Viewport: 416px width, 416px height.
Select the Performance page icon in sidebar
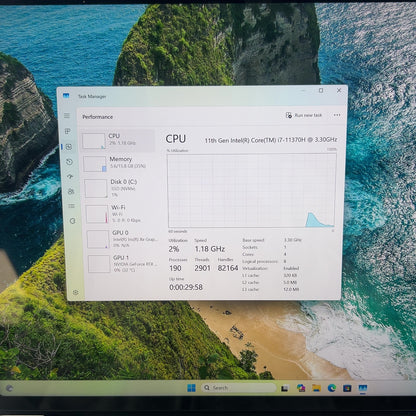point(69,147)
